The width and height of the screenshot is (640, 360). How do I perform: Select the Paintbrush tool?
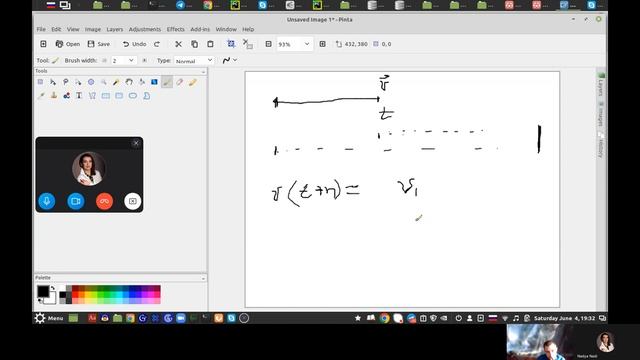pyautogui.click(x=167, y=82)
